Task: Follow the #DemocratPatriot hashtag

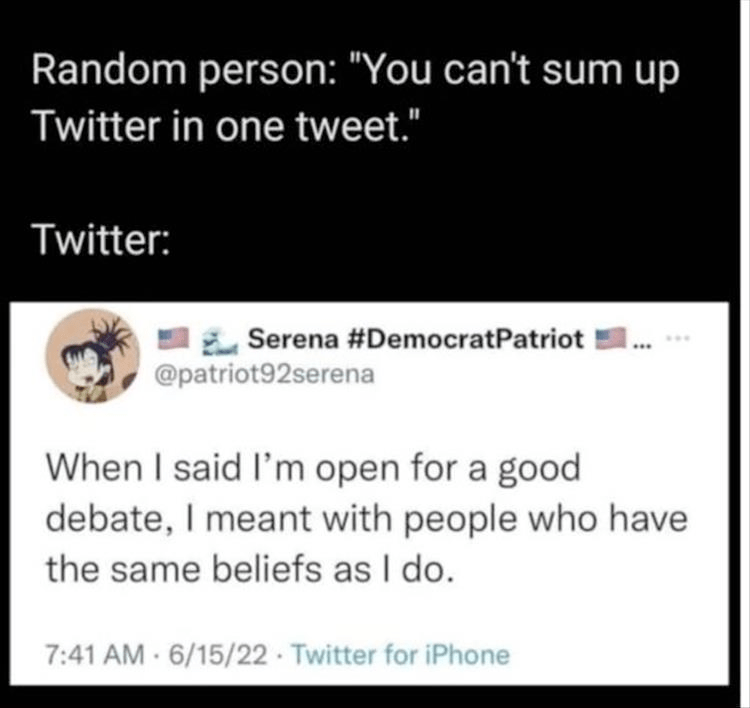Action: 463,339
